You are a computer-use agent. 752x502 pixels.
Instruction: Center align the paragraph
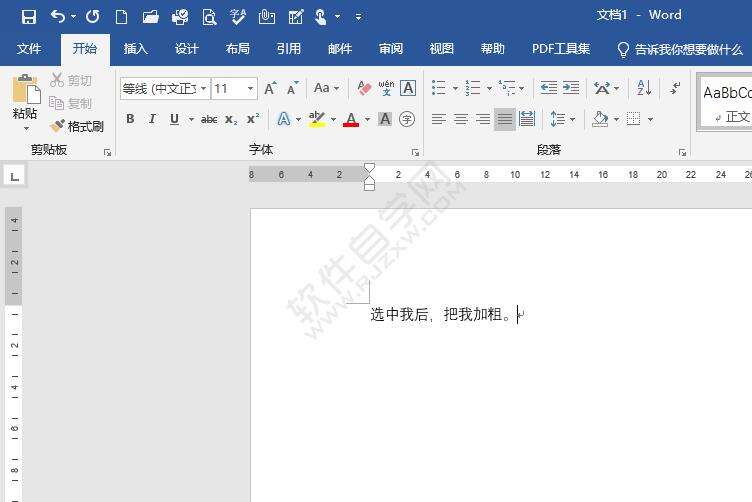[x=461, y=119]
